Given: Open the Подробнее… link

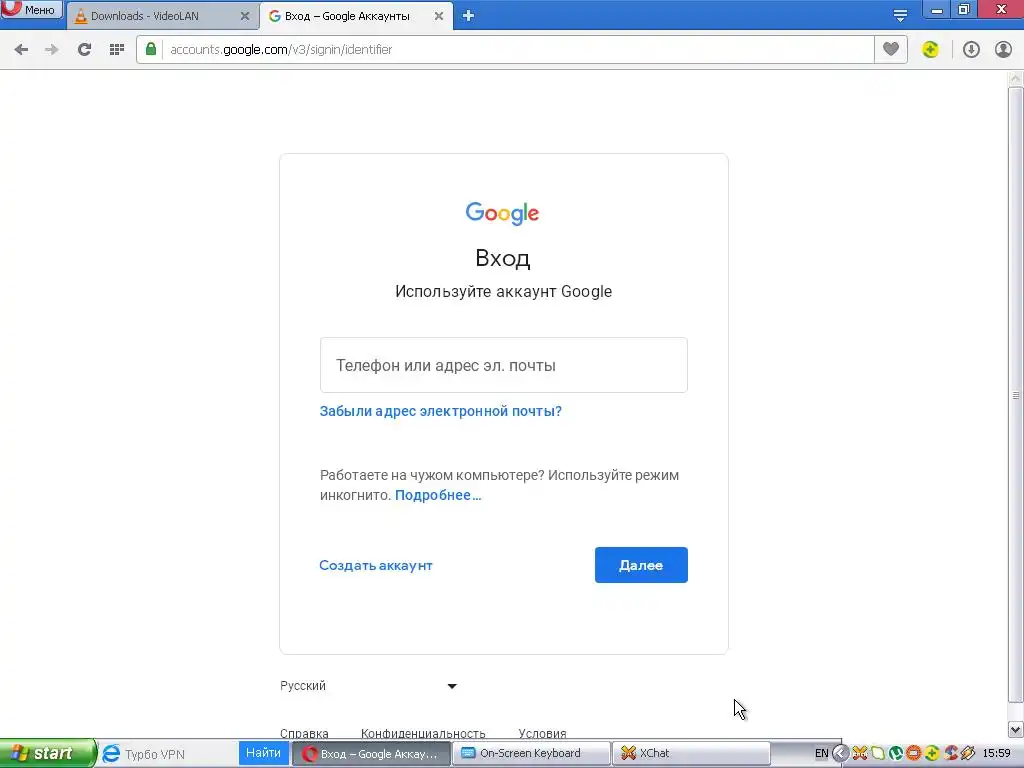Looking at the screenshot, I should (438, 495).
